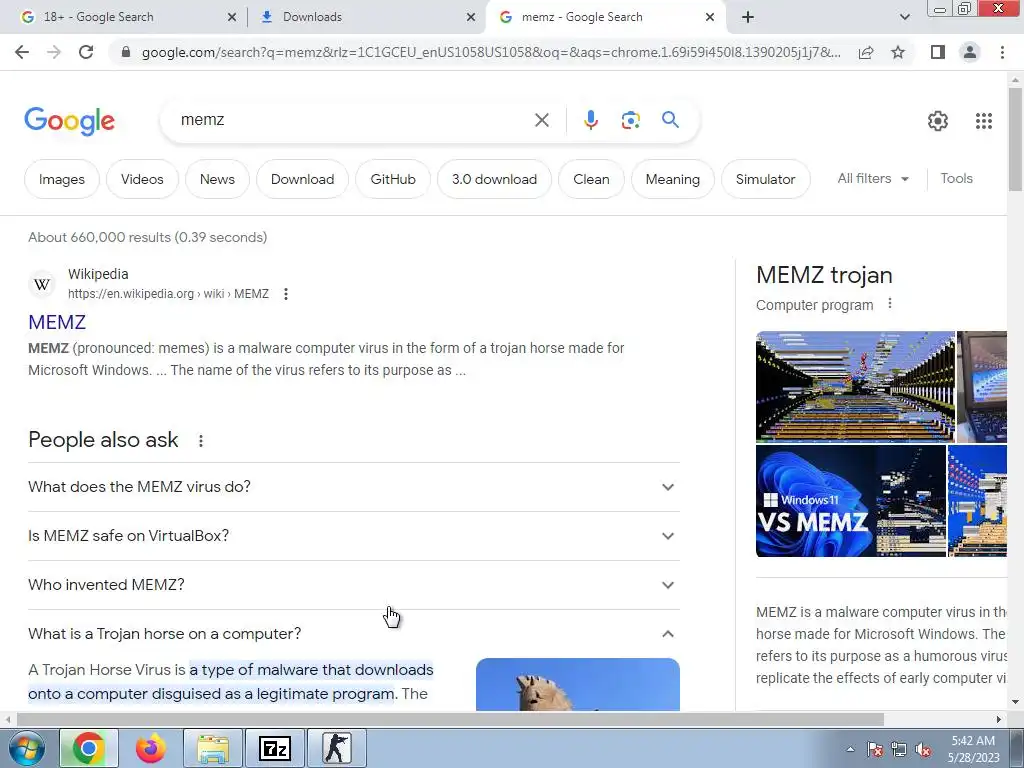
Task: Click inside the memz search input
Action: tap(346, 120)
